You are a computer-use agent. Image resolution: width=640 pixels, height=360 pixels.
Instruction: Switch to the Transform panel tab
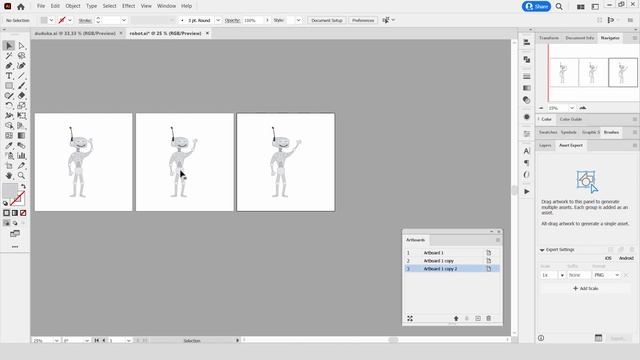pos(549,38)
